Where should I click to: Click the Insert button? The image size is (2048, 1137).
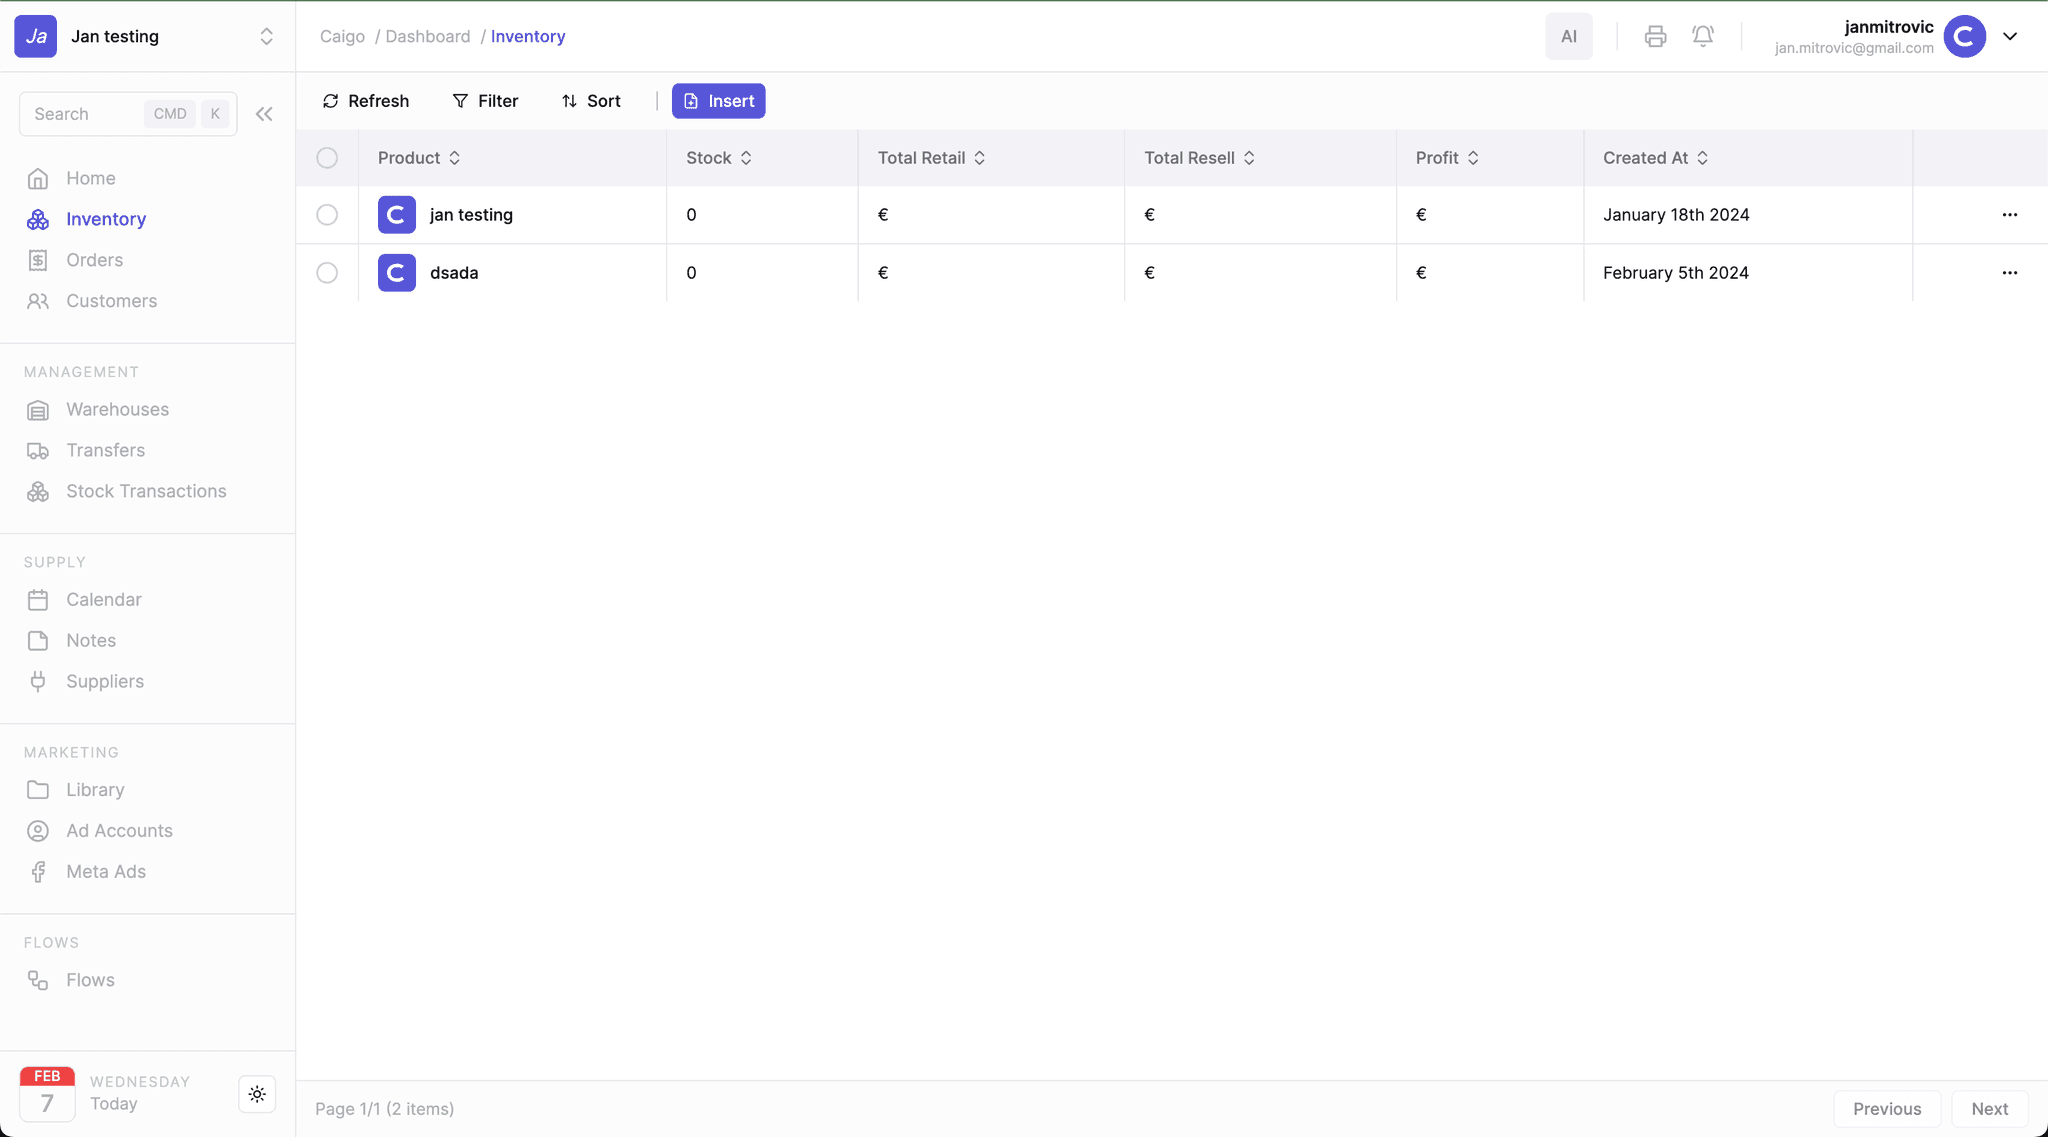(x=718, y=101)
